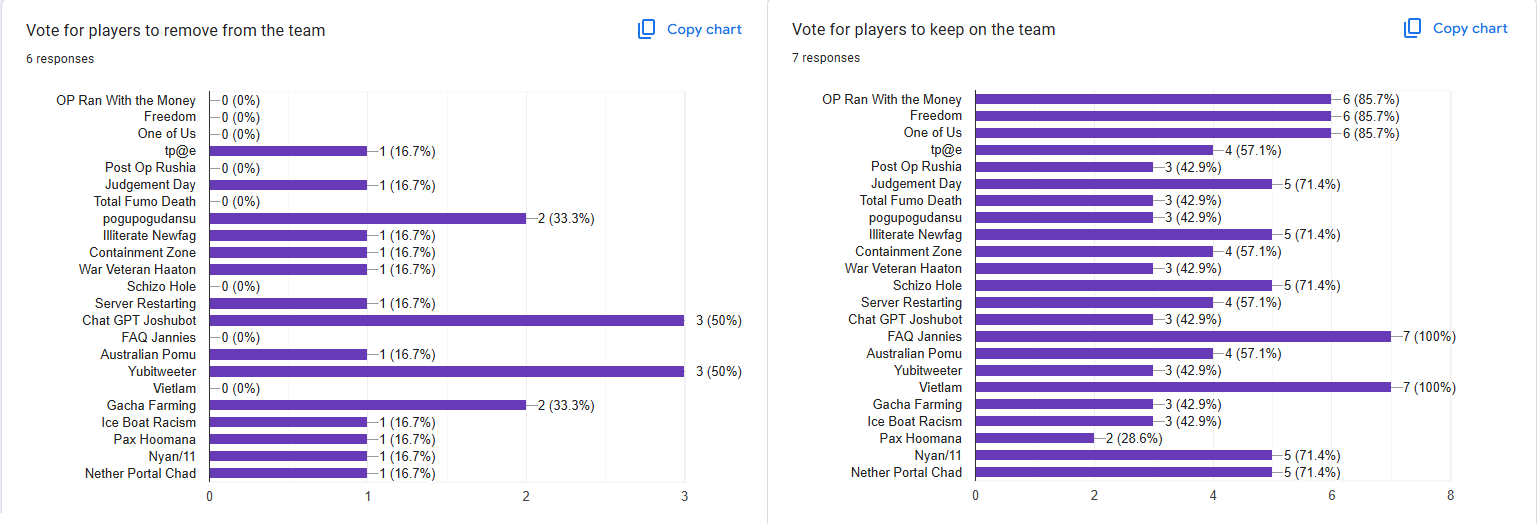Click the tp@e bar in the remove chart
The height and width of the screenshot is (524, 1538).
pos(288,151)
